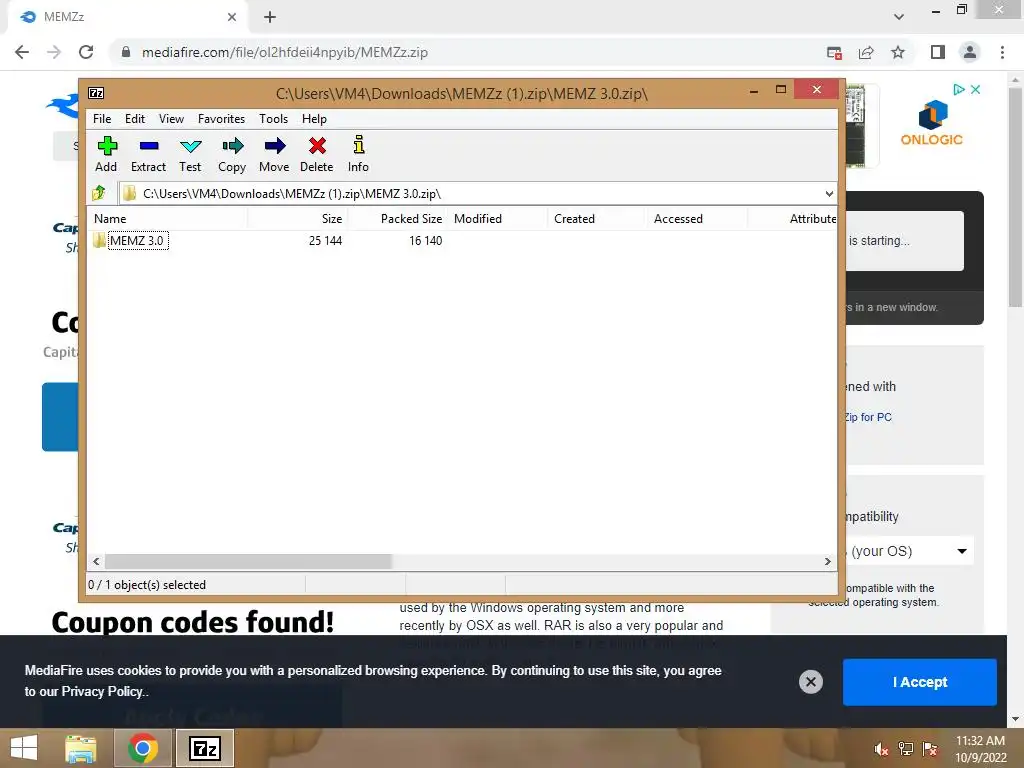Viewport: 1024px width, 768px height.
Task: Click the 7z icon in window title bar
Action: click(96, 93)
